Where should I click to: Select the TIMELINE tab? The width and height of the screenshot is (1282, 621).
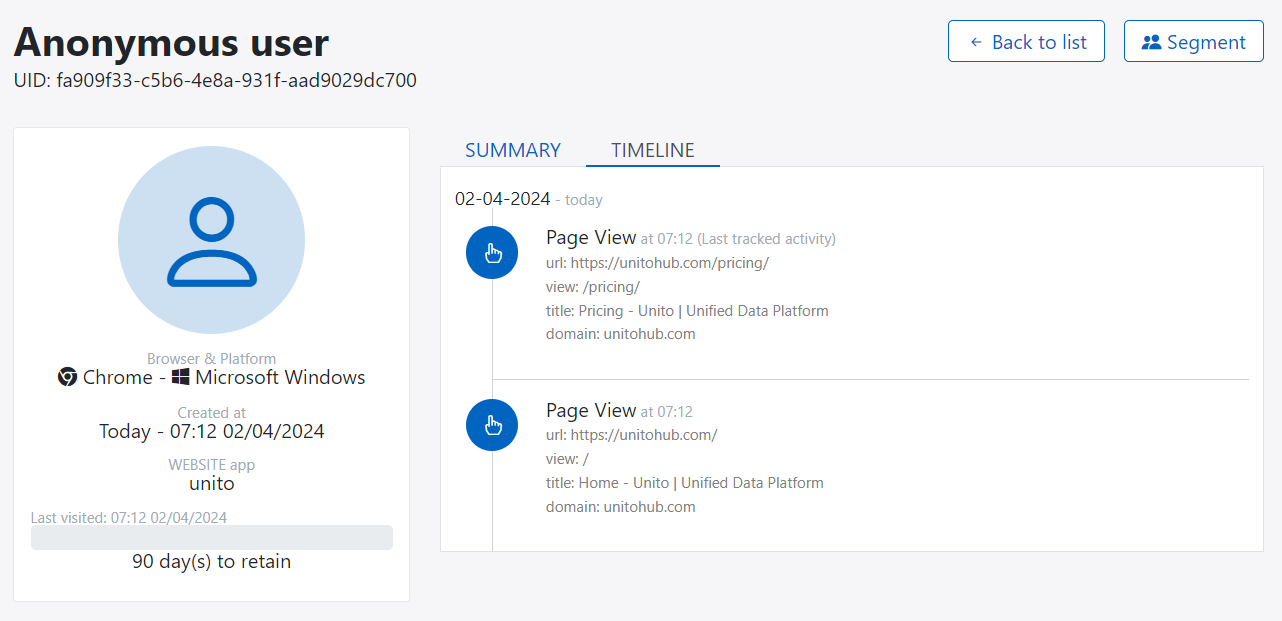[652, 150]
